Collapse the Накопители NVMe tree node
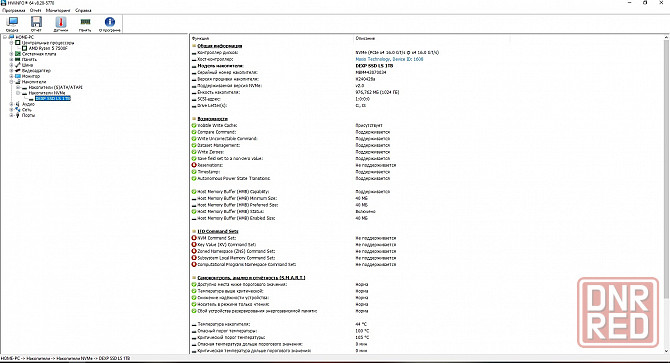 tap(18, 93)
